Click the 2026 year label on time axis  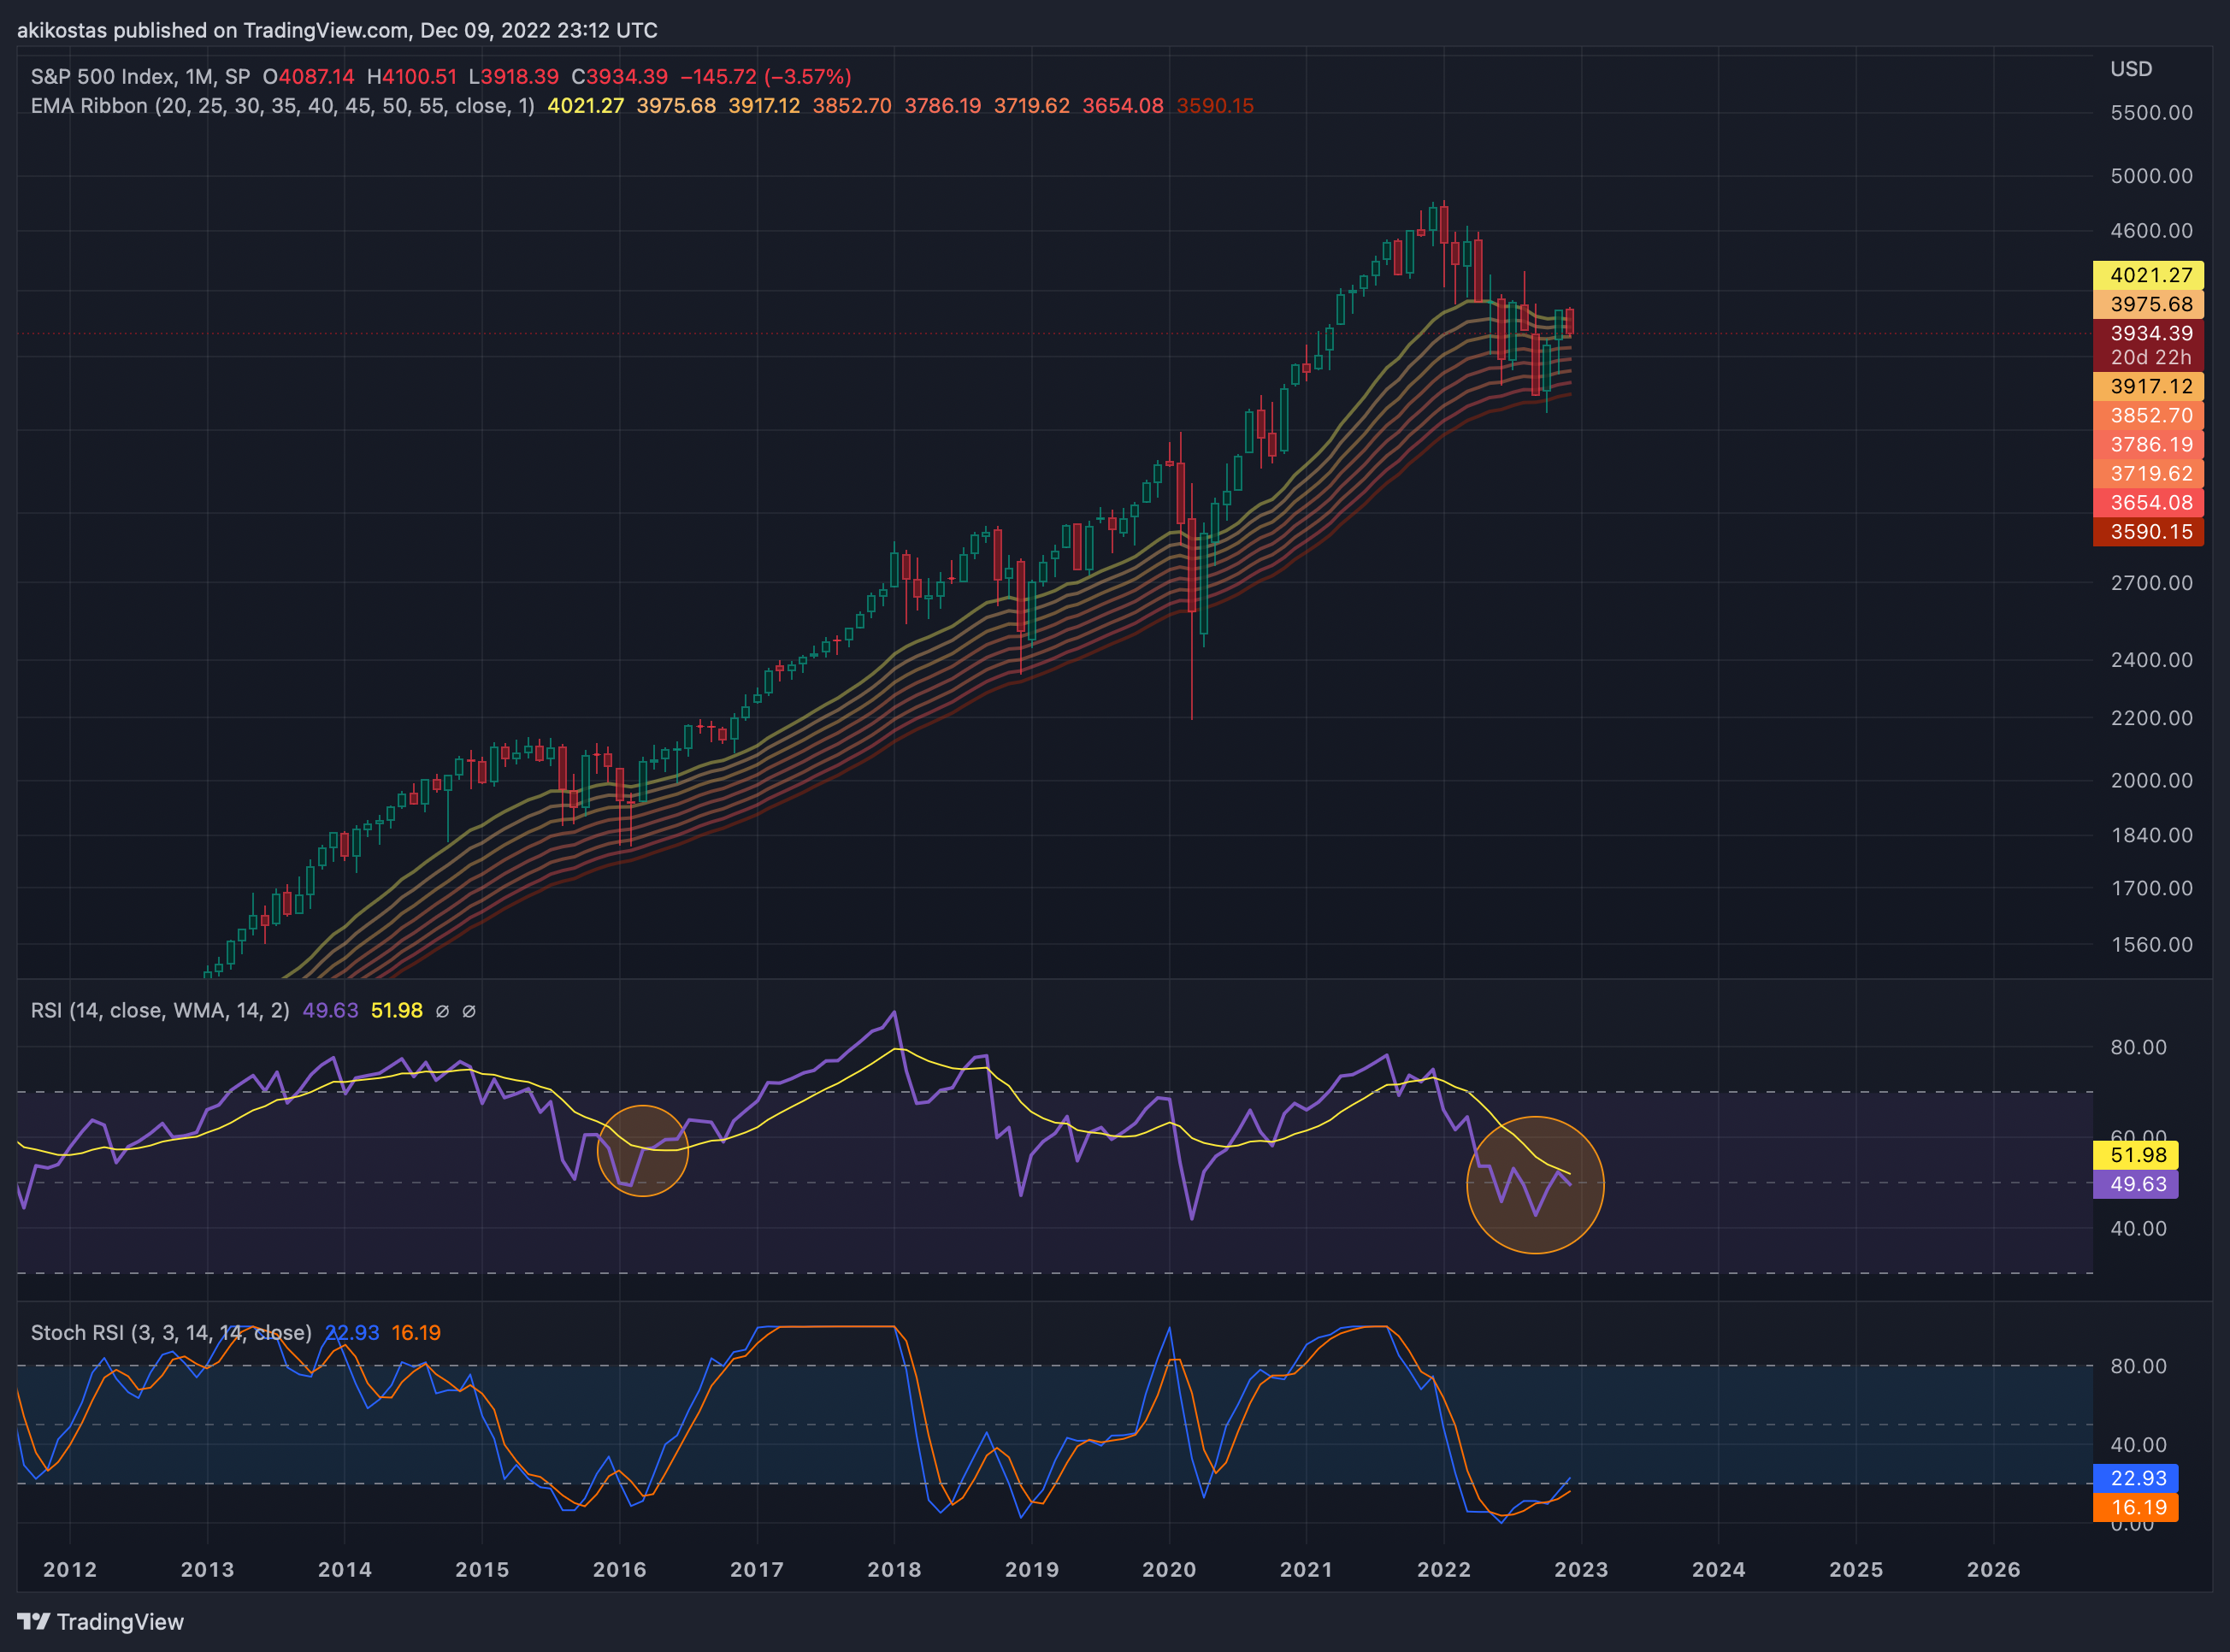pos(1993,1569)
